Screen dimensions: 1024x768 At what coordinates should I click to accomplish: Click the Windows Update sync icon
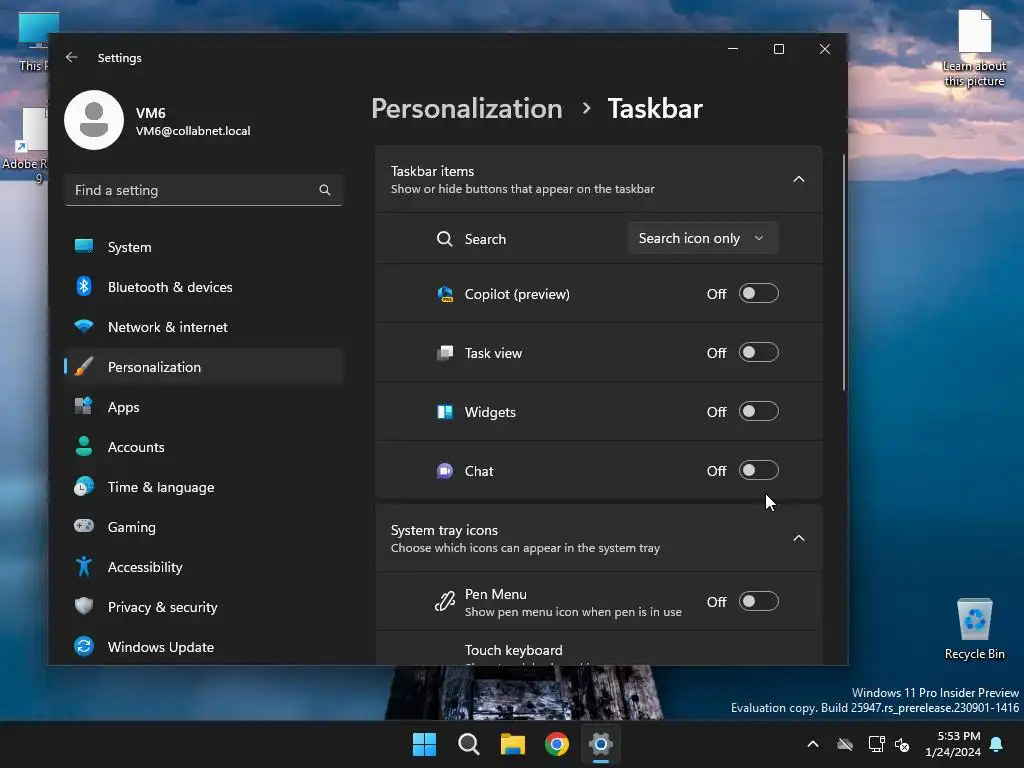(84, 647)
